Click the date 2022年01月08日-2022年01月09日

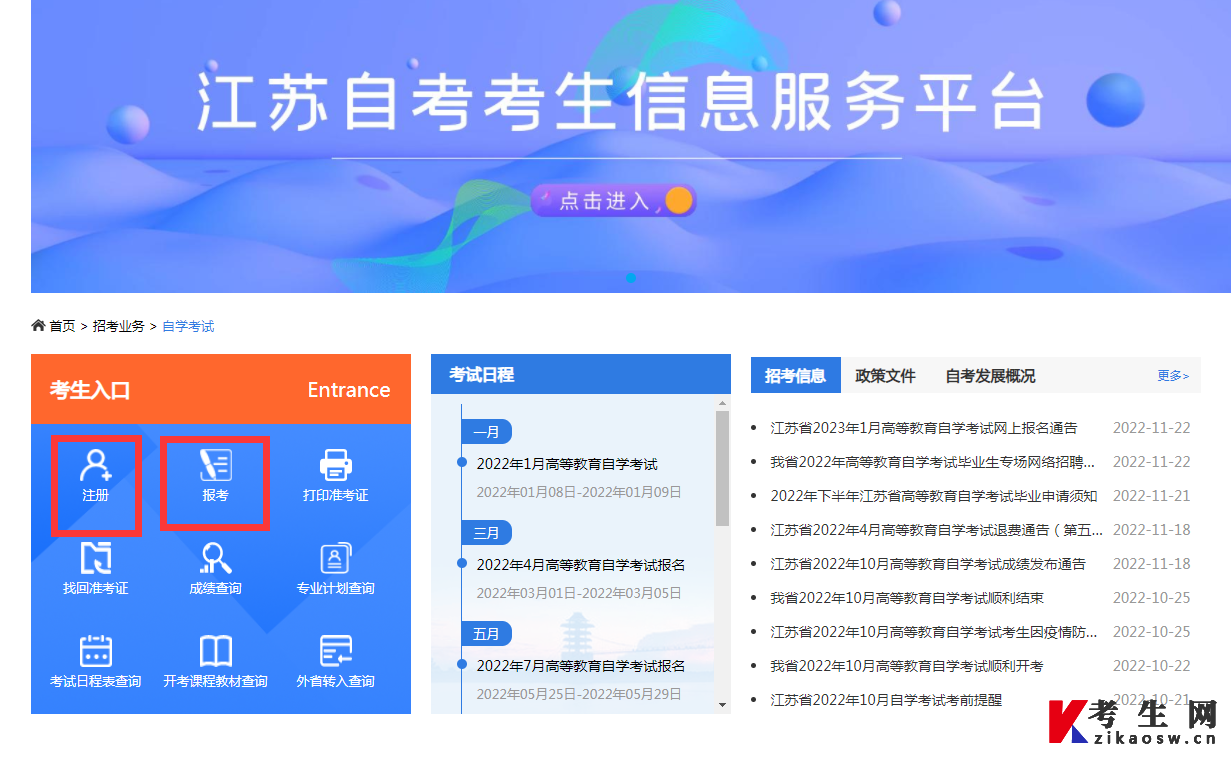point(579,492)
